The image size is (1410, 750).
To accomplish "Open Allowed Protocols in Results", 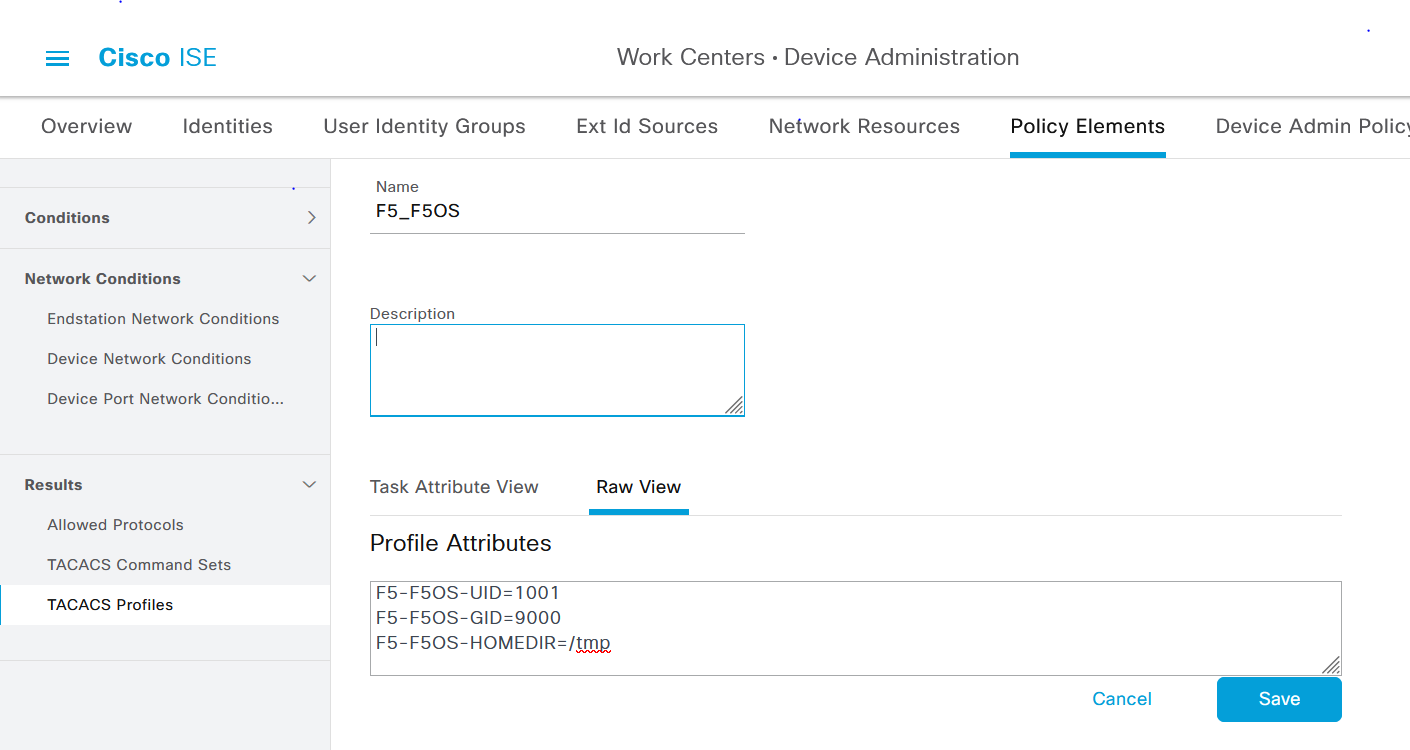I will click(115, 525).
